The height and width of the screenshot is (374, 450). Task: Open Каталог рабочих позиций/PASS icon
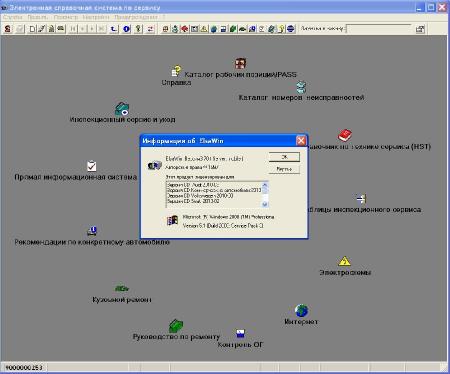pos(240,63)
